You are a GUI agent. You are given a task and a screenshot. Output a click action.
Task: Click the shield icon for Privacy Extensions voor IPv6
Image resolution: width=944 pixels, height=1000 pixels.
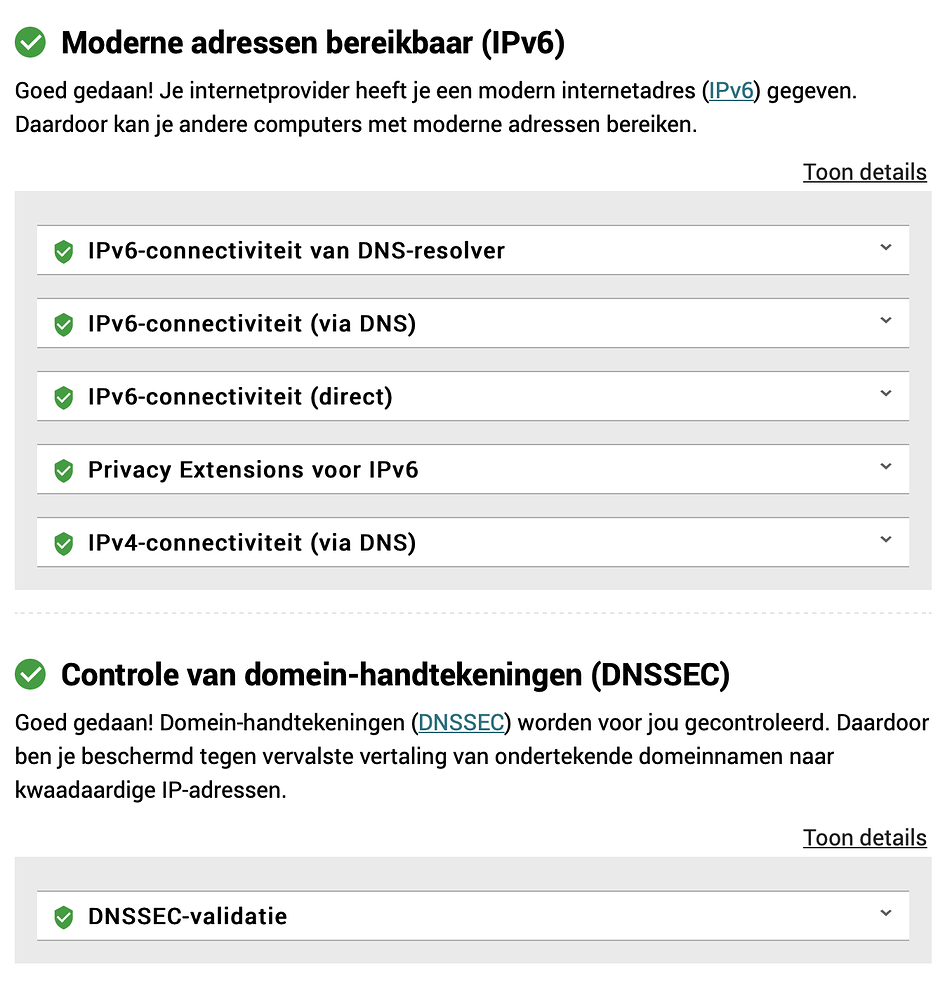(63, 469)
